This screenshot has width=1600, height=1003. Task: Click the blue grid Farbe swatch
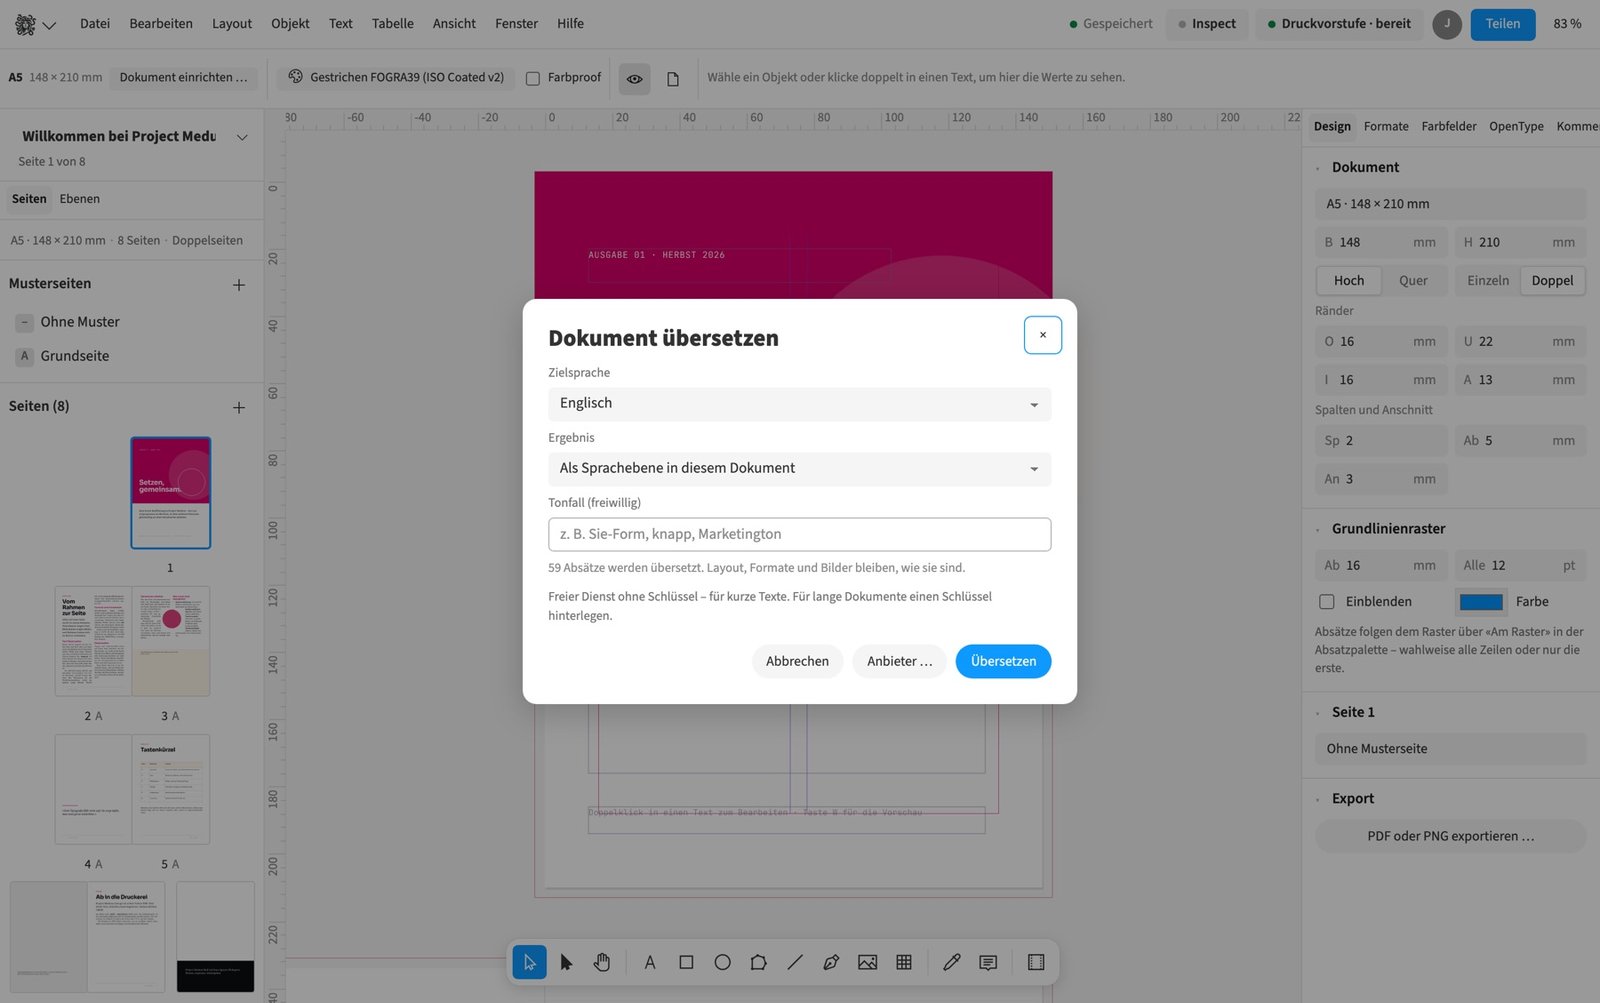coord(1481,602)
